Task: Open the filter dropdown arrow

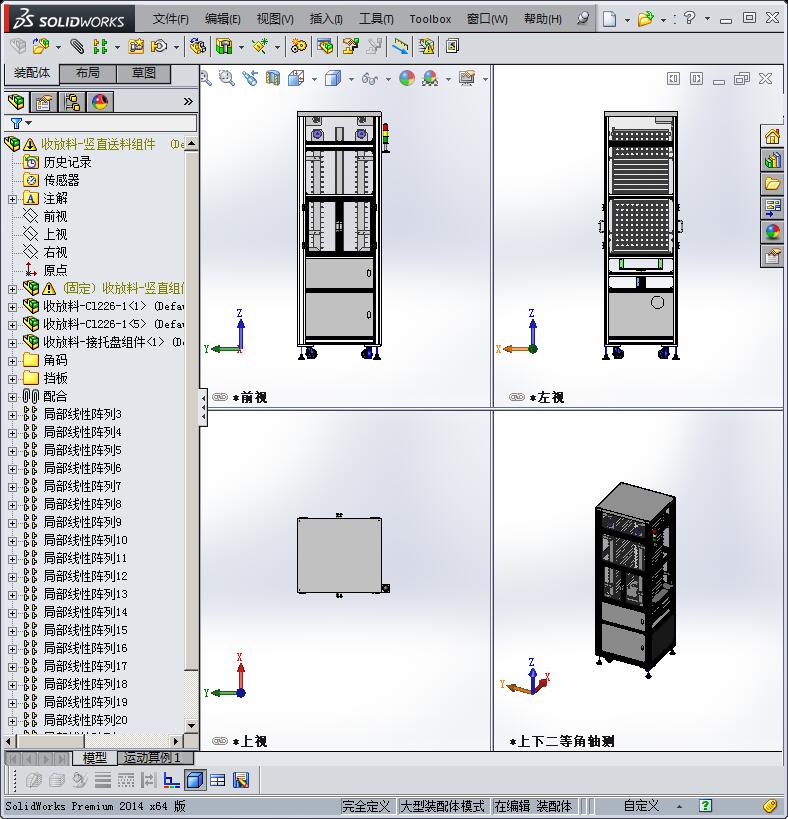Action: [29, 123]
